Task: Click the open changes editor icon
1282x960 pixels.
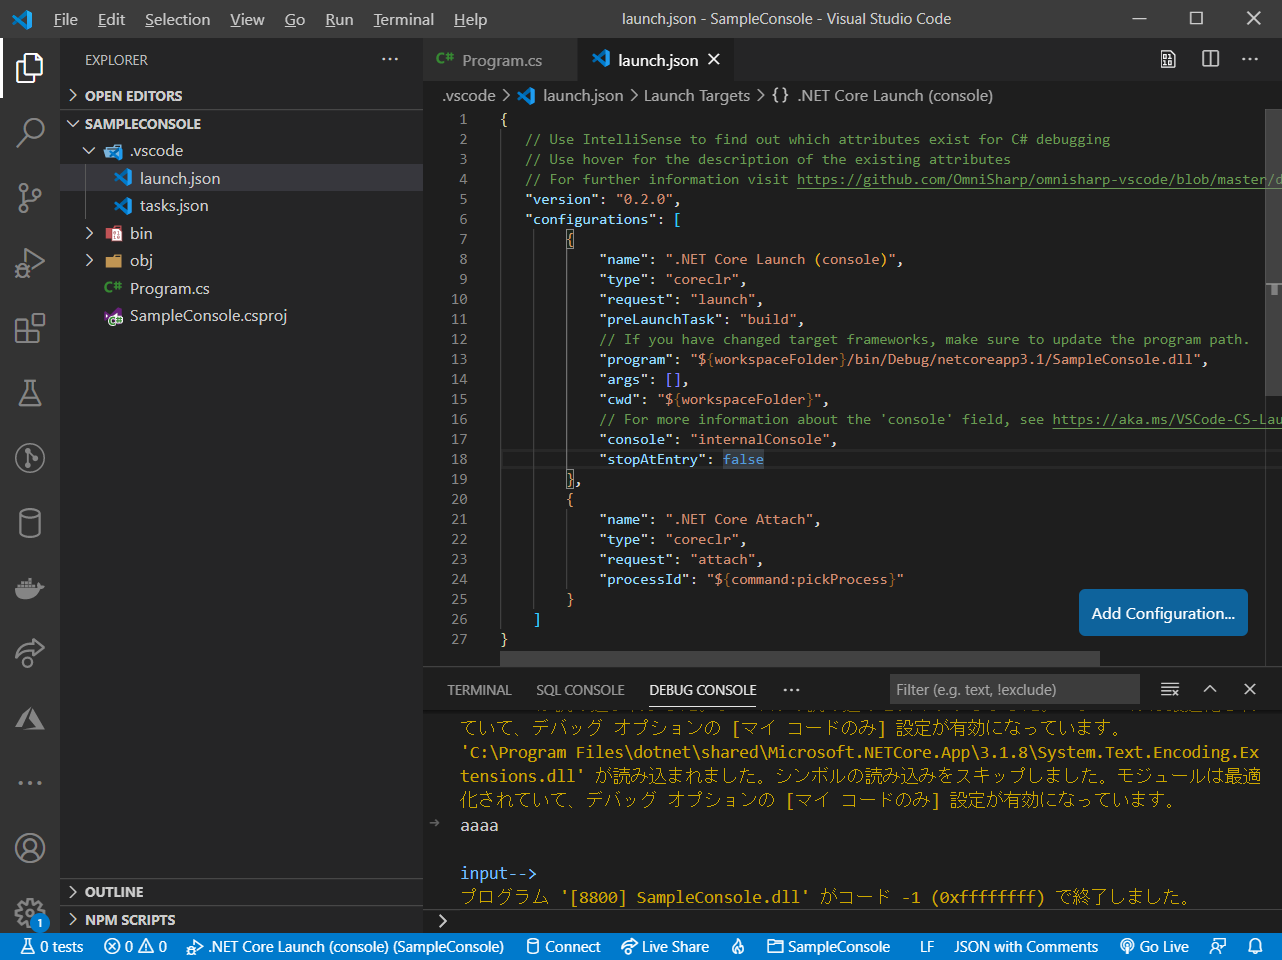Action: (1168, 59)
